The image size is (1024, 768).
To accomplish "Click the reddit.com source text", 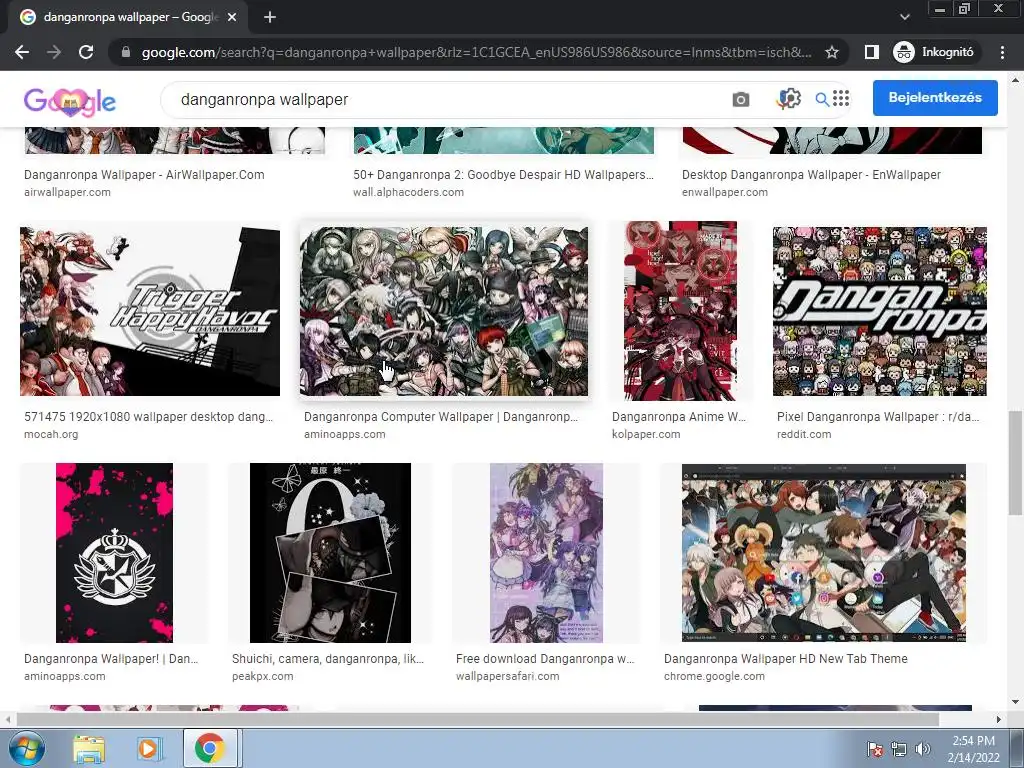I will tap(804, 434).
